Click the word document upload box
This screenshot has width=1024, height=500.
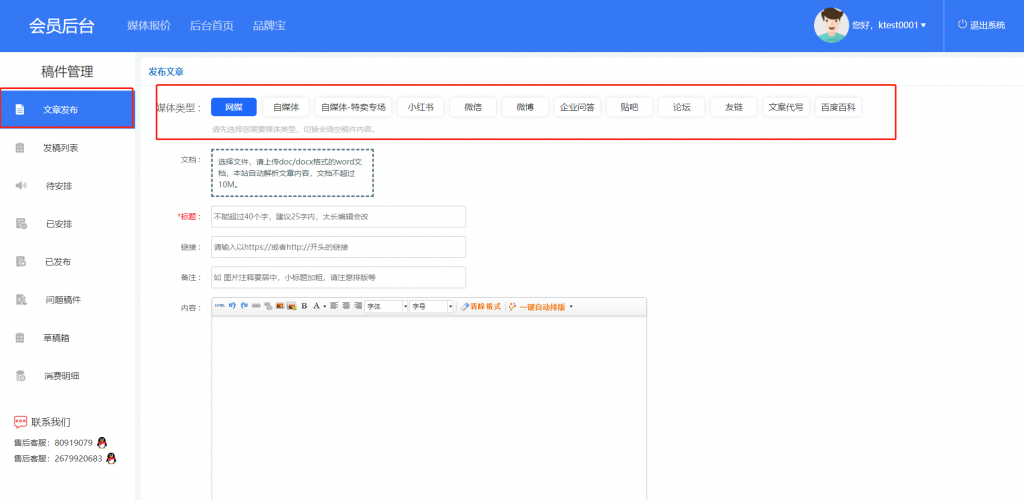(x=293, y=173)
